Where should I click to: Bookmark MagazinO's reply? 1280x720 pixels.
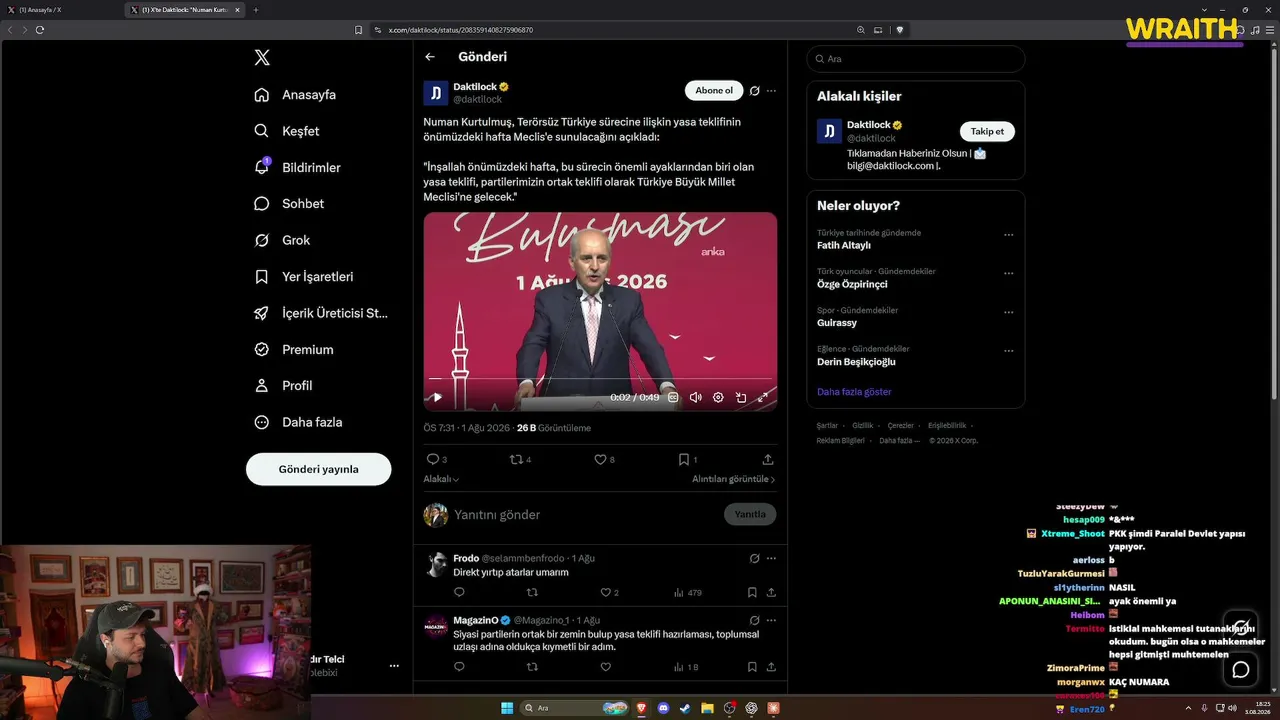pyautogui.click(x=752, y=667)
